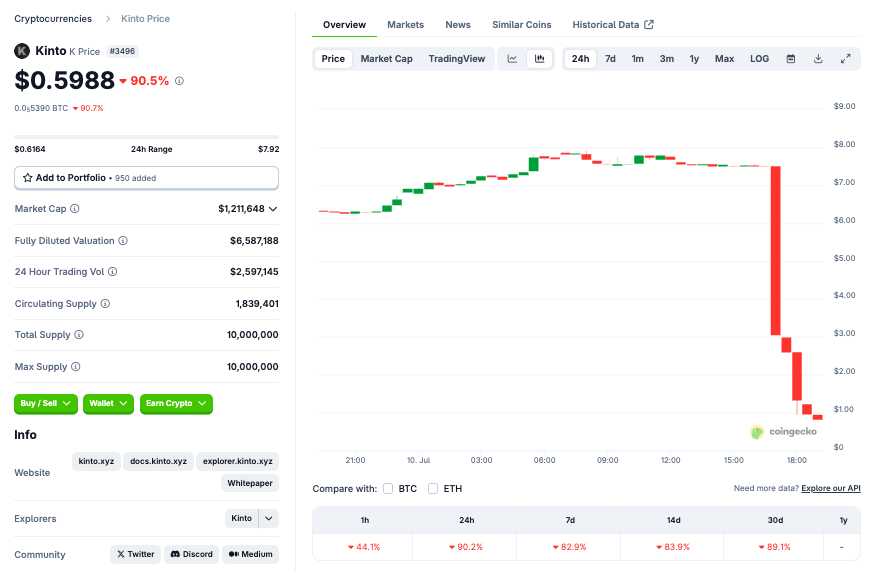
Task: Show Total Supply info icon
Action: pyautogui.click(x=79, y=335)
